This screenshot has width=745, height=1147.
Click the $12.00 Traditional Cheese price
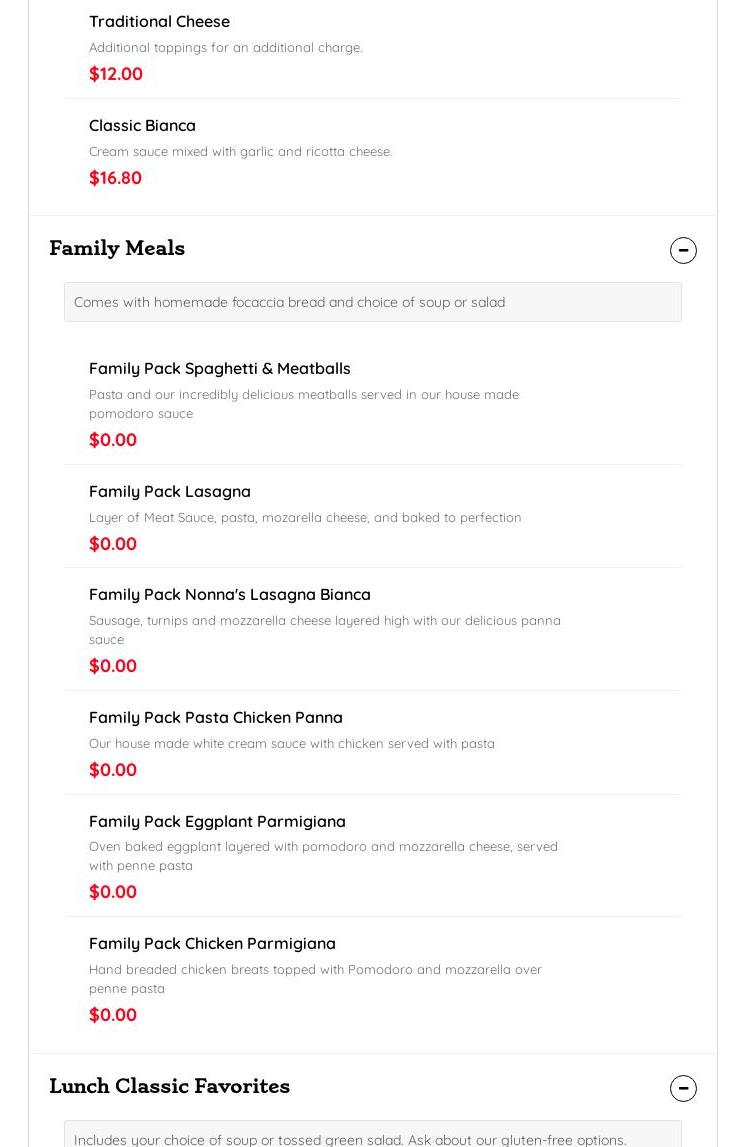[x=116, y=73]
